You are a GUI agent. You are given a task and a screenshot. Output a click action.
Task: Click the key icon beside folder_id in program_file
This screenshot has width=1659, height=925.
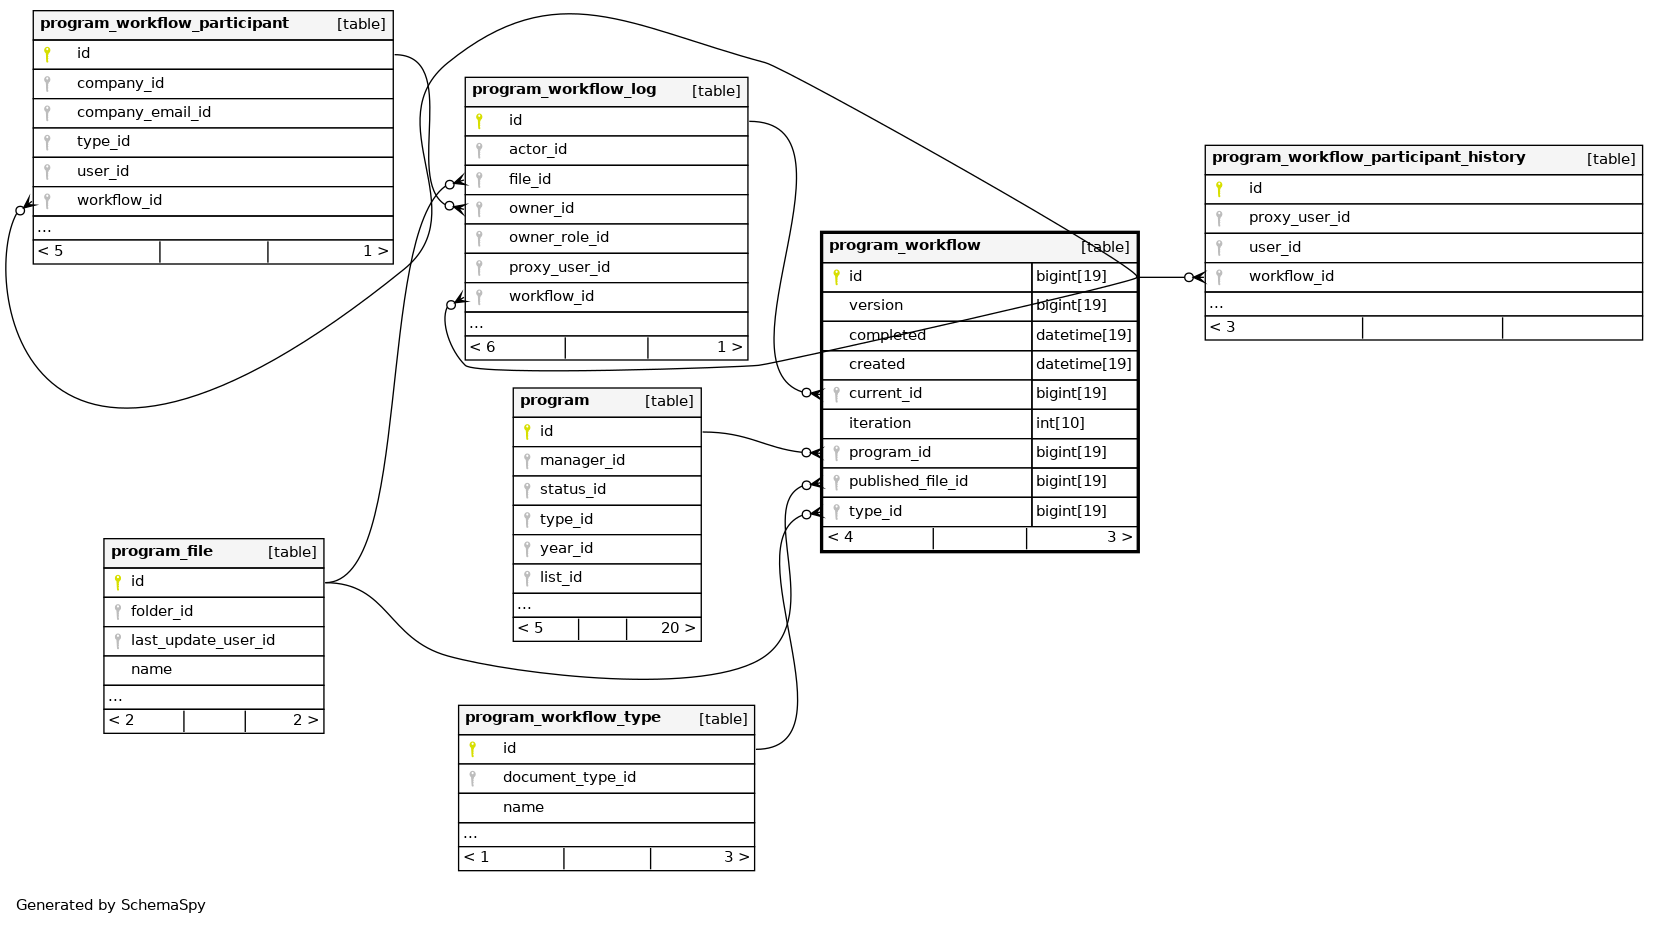[x=118, y=612]
